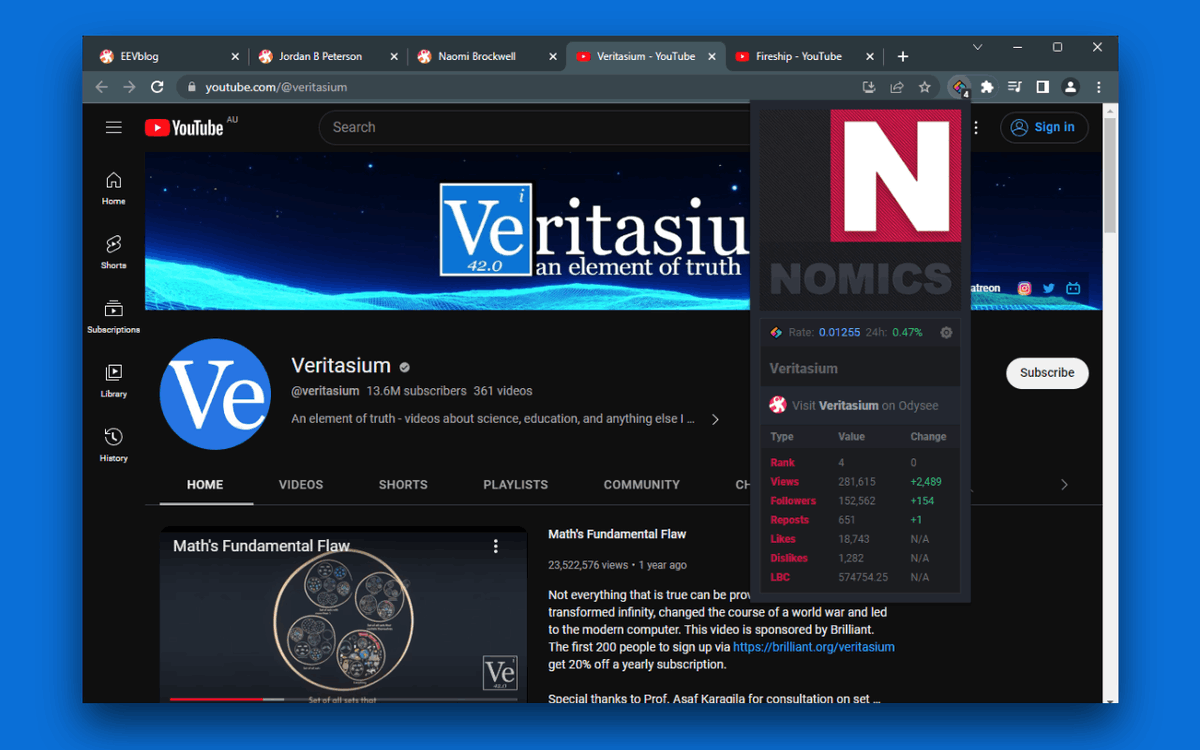
Task: Click the install app icon in address bar
Action: (869, 87)
